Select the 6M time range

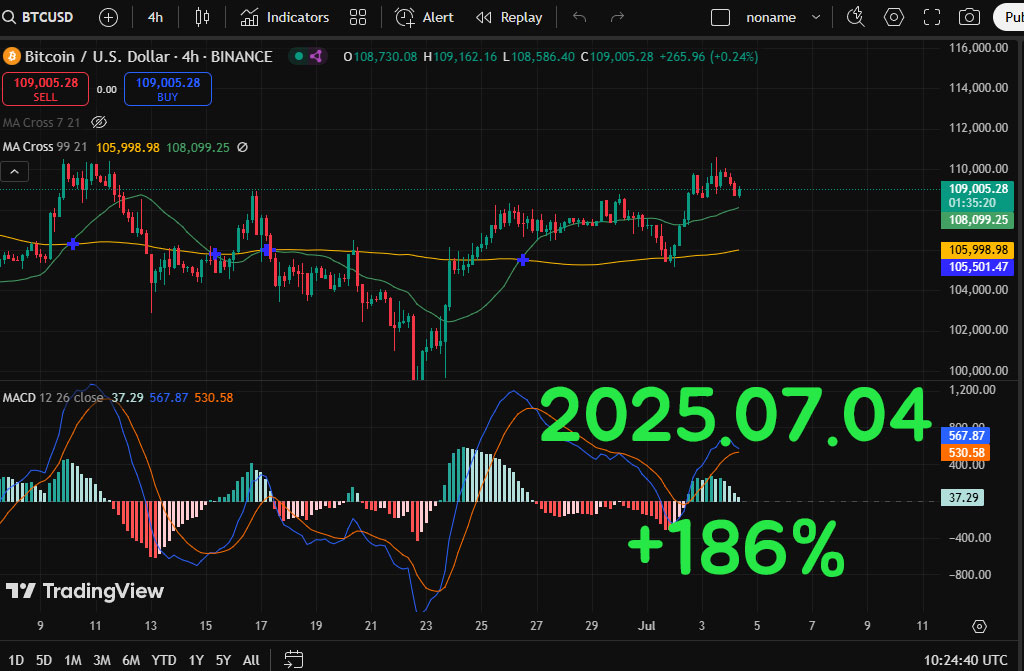point(131,660)
